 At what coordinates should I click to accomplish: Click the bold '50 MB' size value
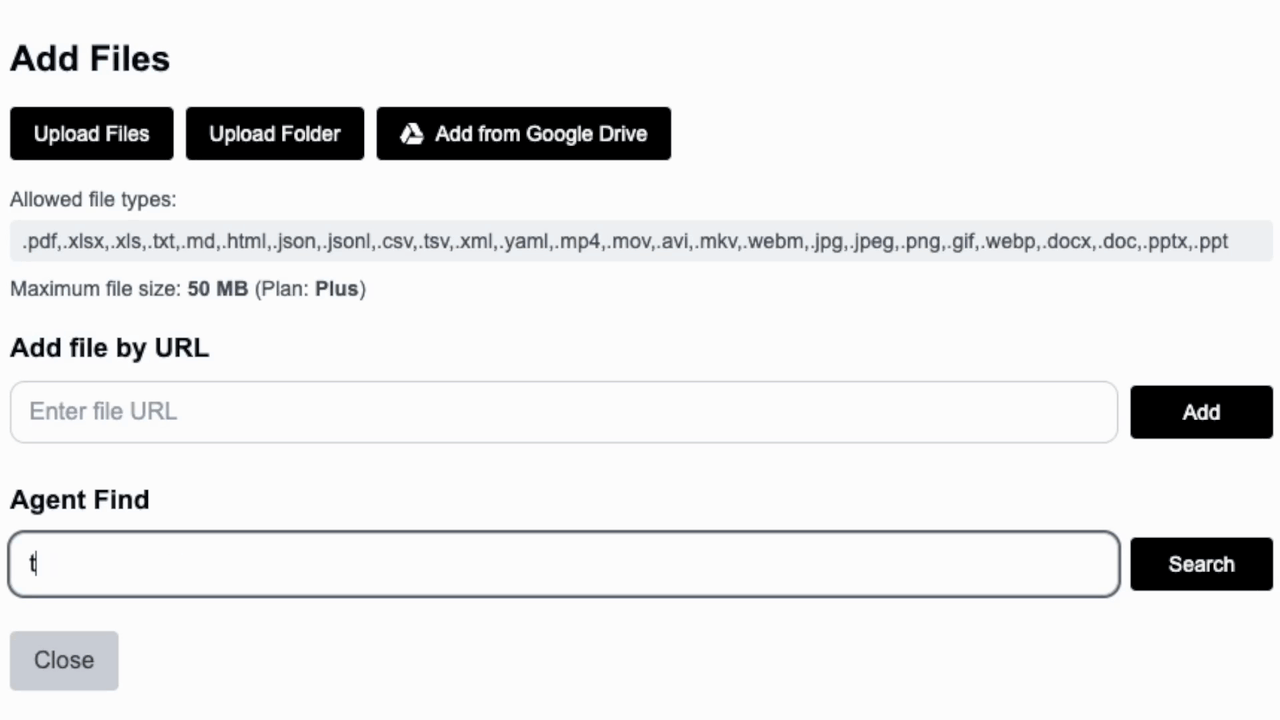[x=218, y=289]
